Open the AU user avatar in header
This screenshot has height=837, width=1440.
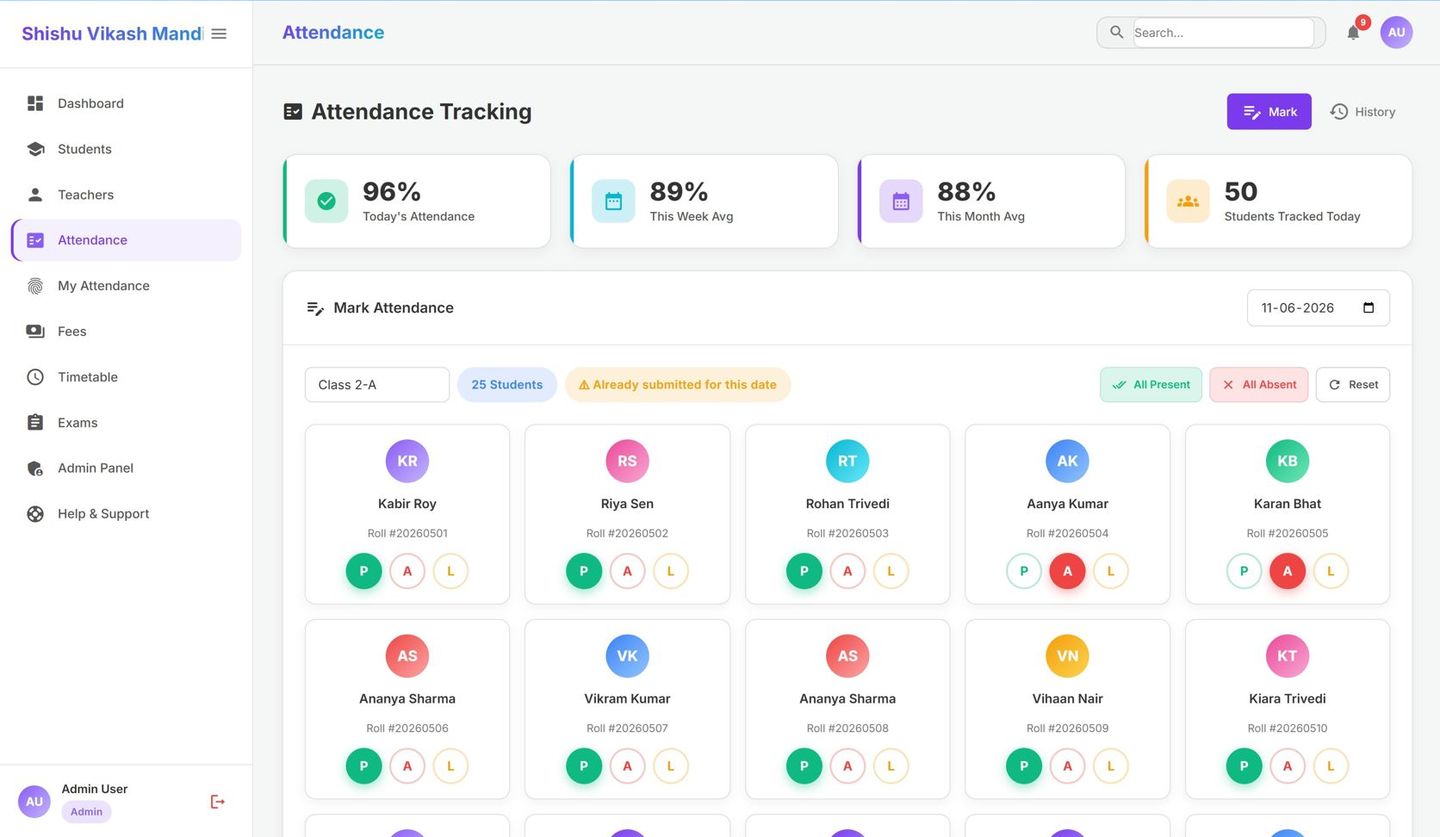coord(1396,32)
